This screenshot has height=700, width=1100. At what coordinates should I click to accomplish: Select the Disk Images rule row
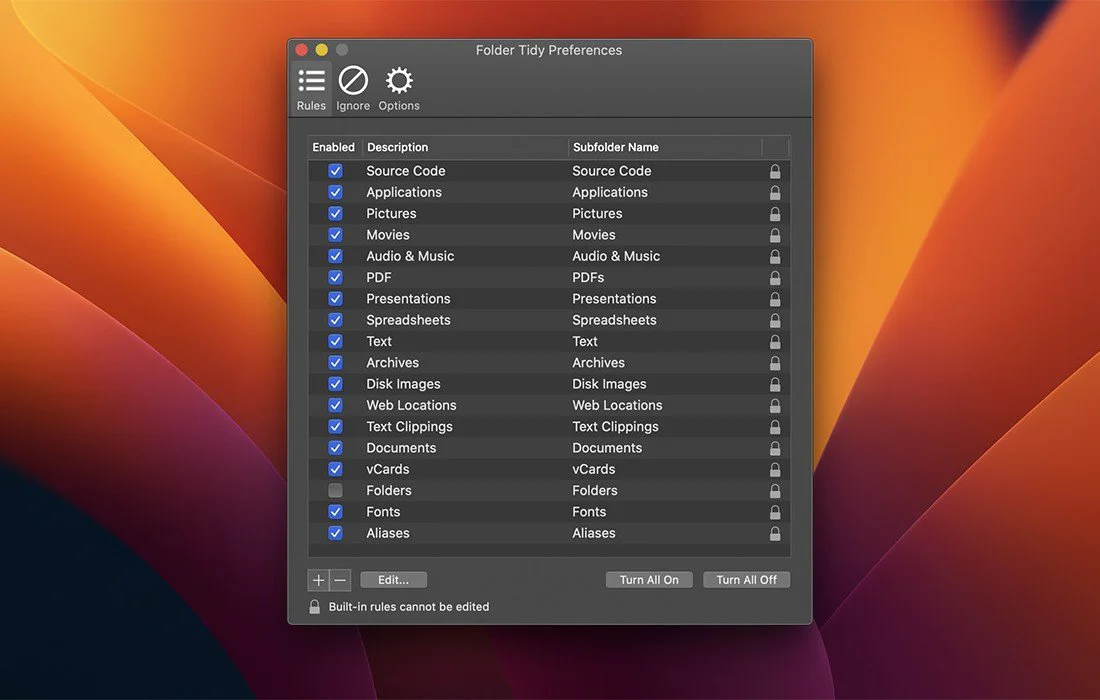[x=403, y=384]
